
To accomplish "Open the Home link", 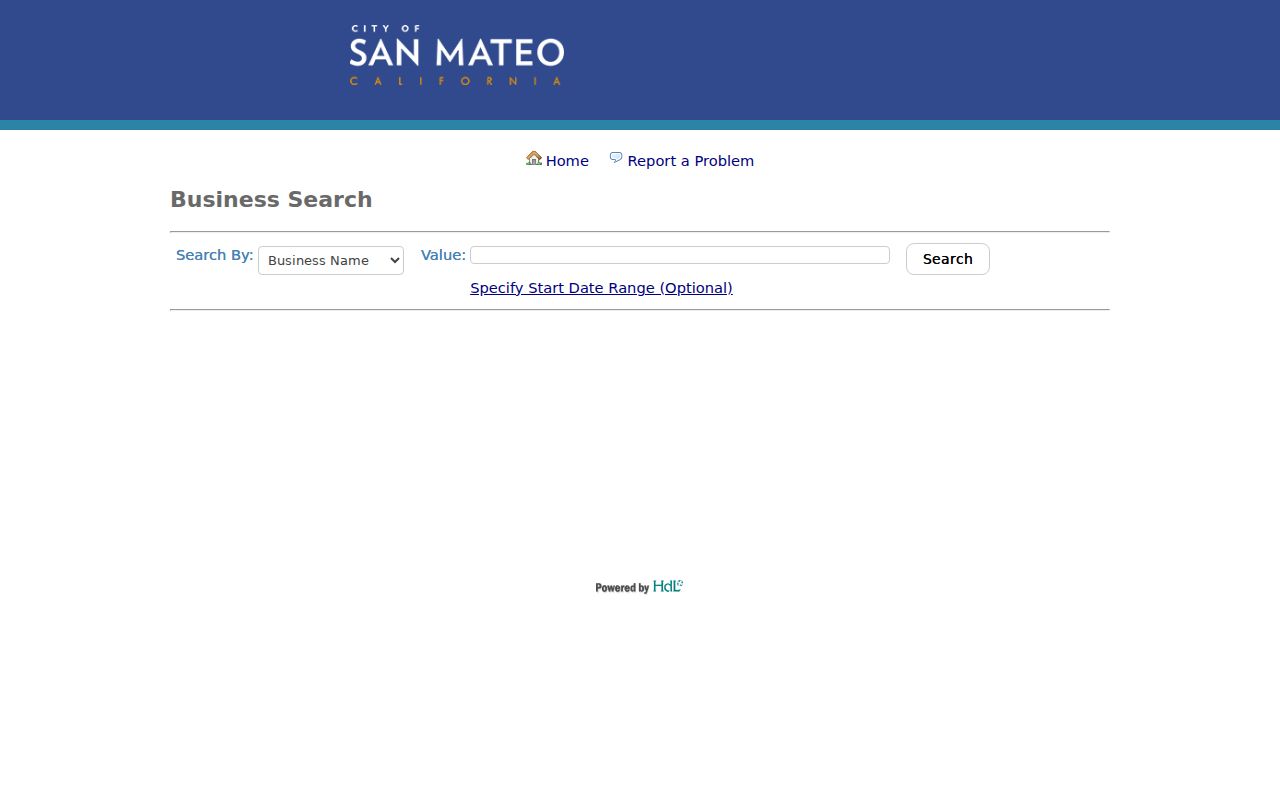I will click(x=567, y=161).
